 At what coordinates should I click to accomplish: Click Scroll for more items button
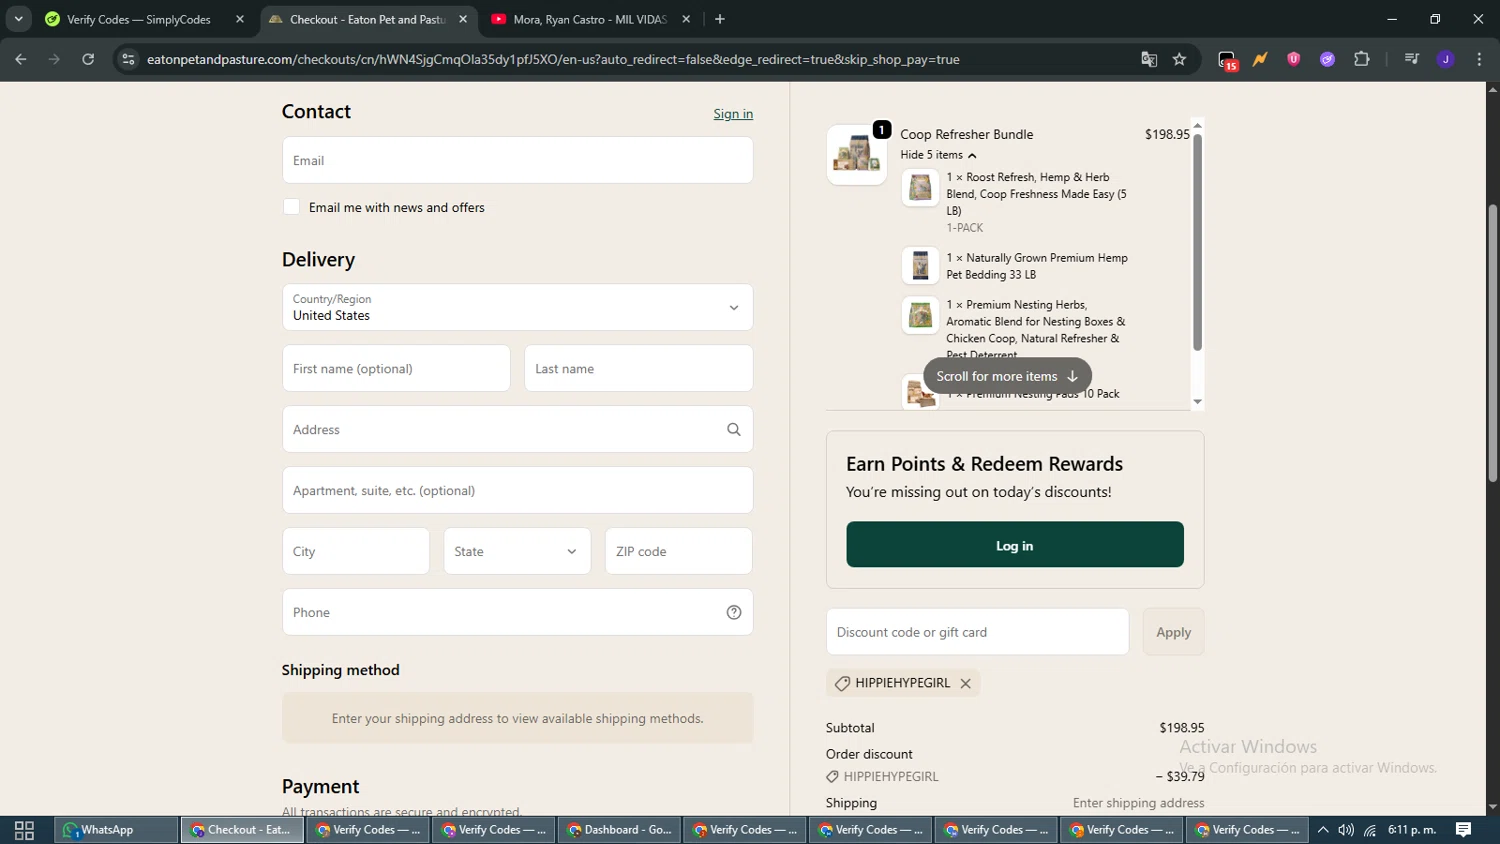coord(1007,376)
